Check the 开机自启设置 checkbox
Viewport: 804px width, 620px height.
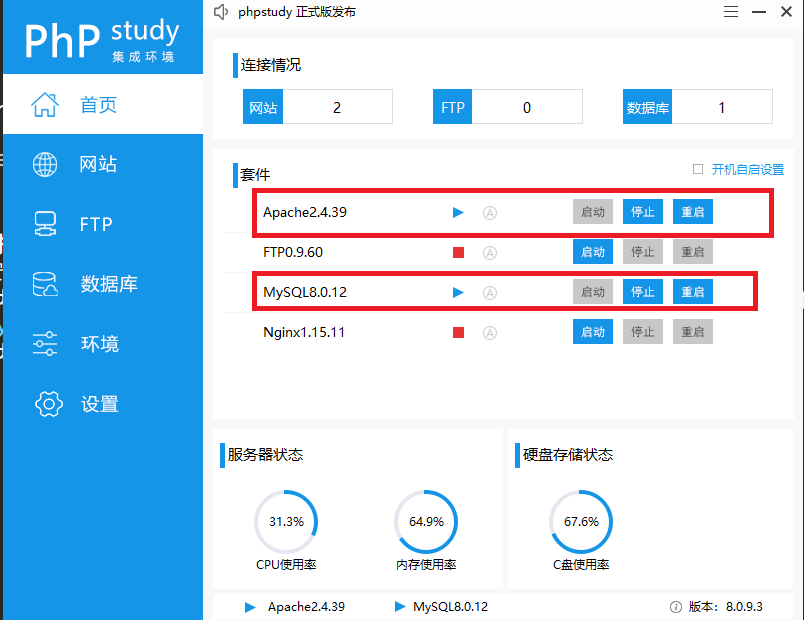click(698, 169)
